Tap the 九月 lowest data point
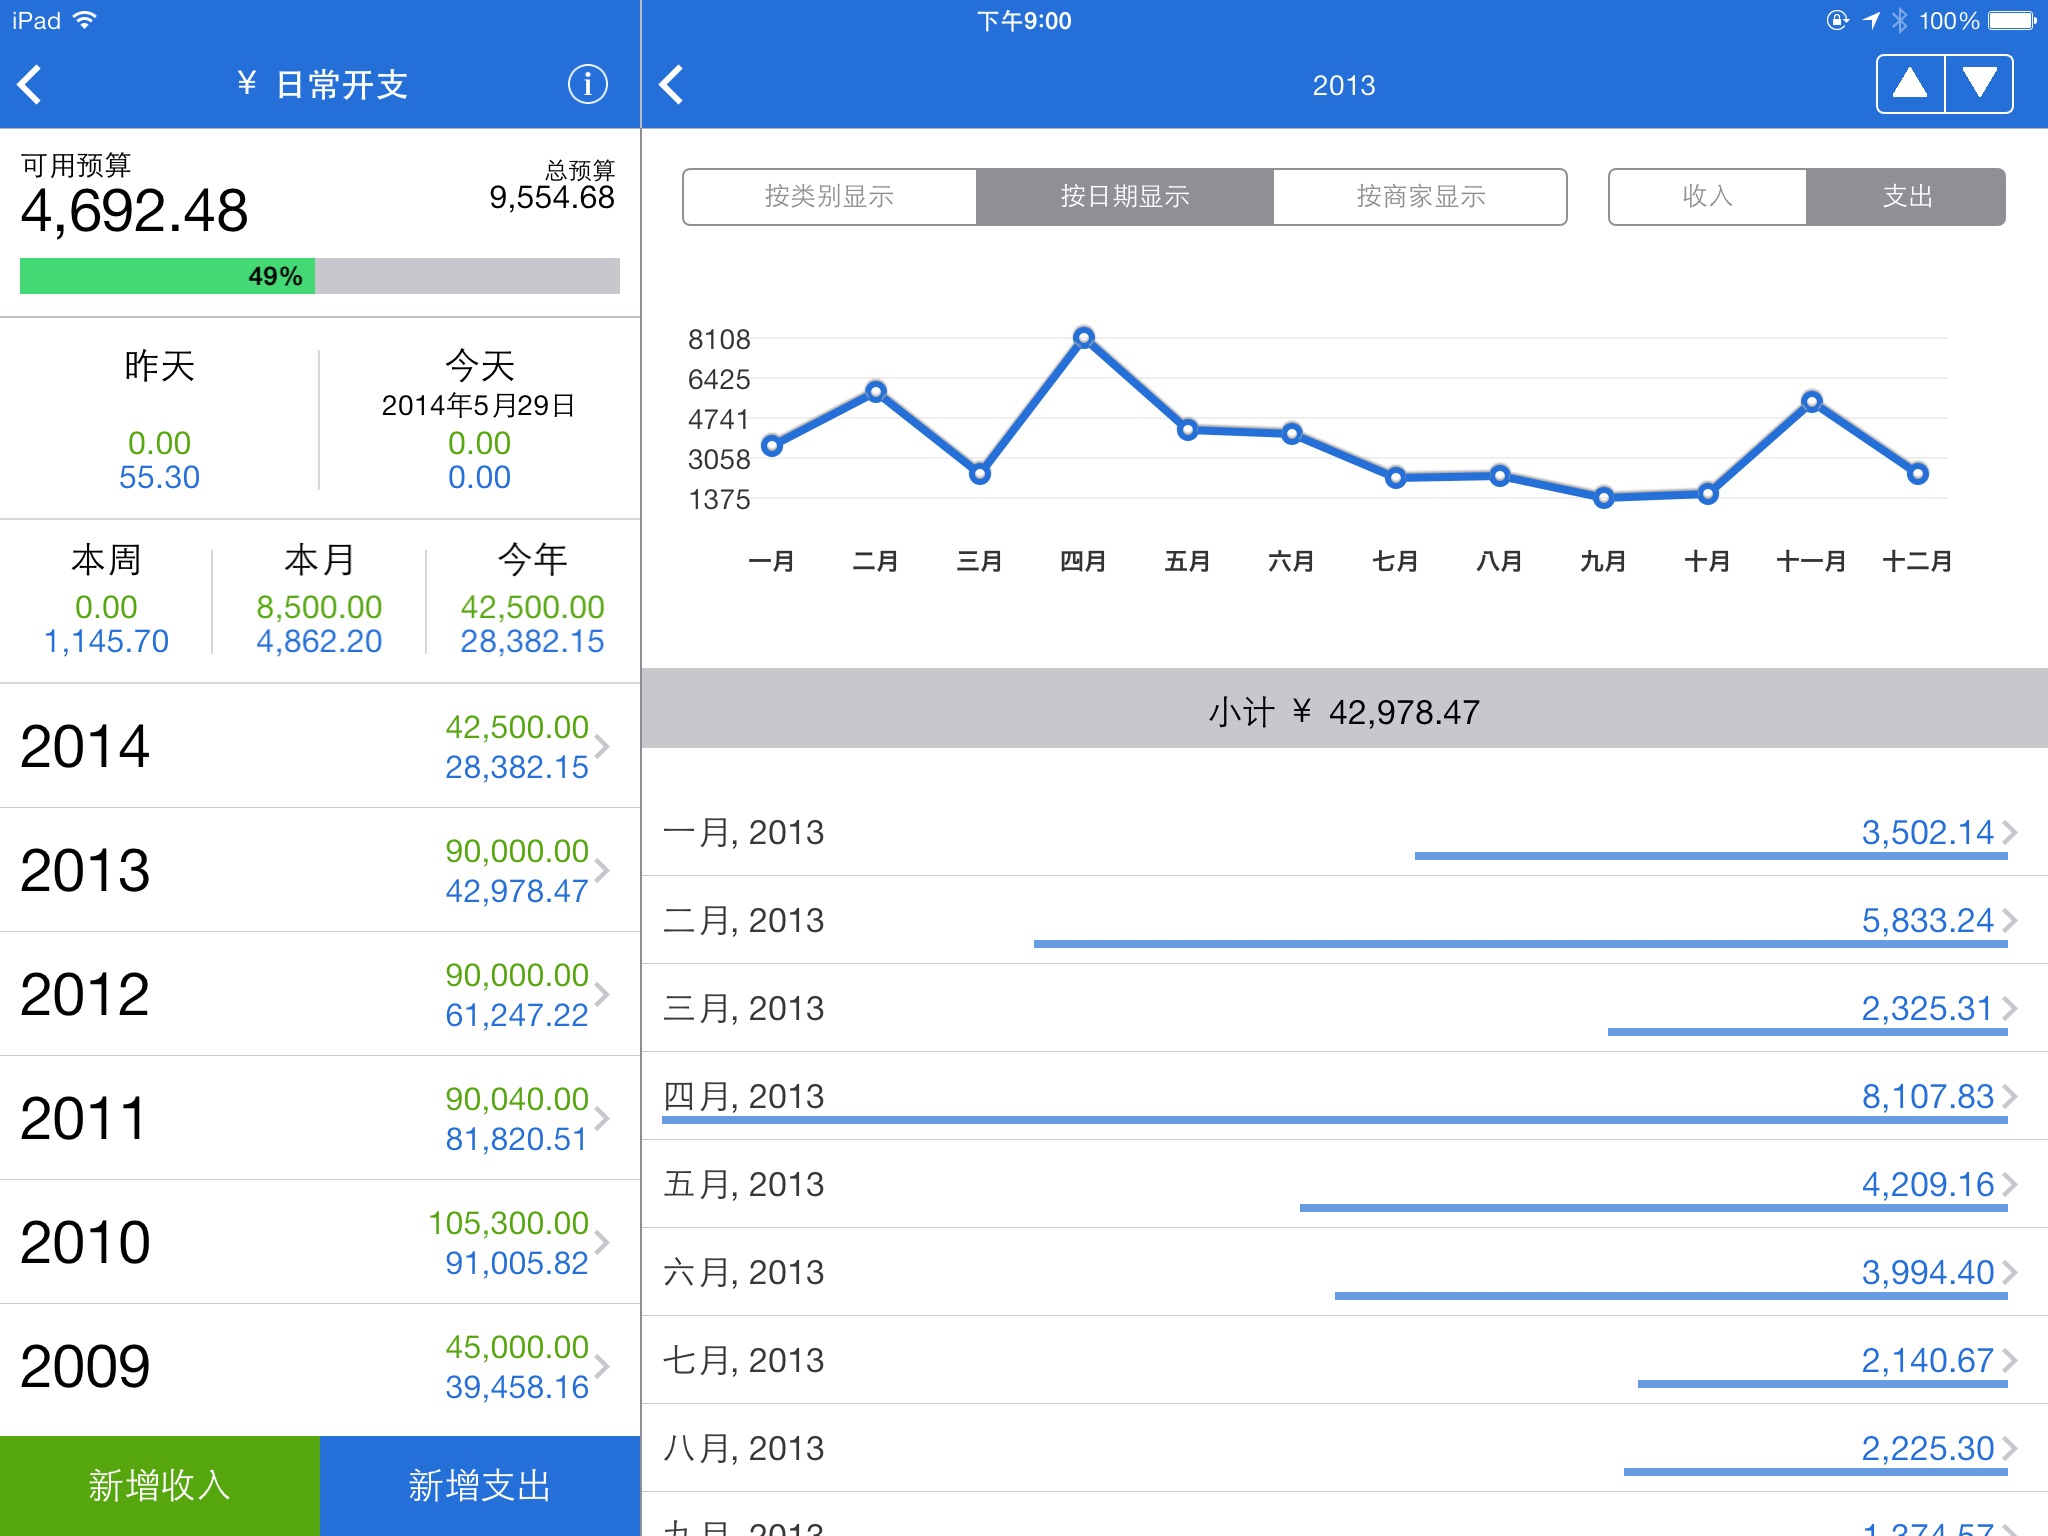The width and height of the screenshot is (2048, 1536). tap(1604, 497)
